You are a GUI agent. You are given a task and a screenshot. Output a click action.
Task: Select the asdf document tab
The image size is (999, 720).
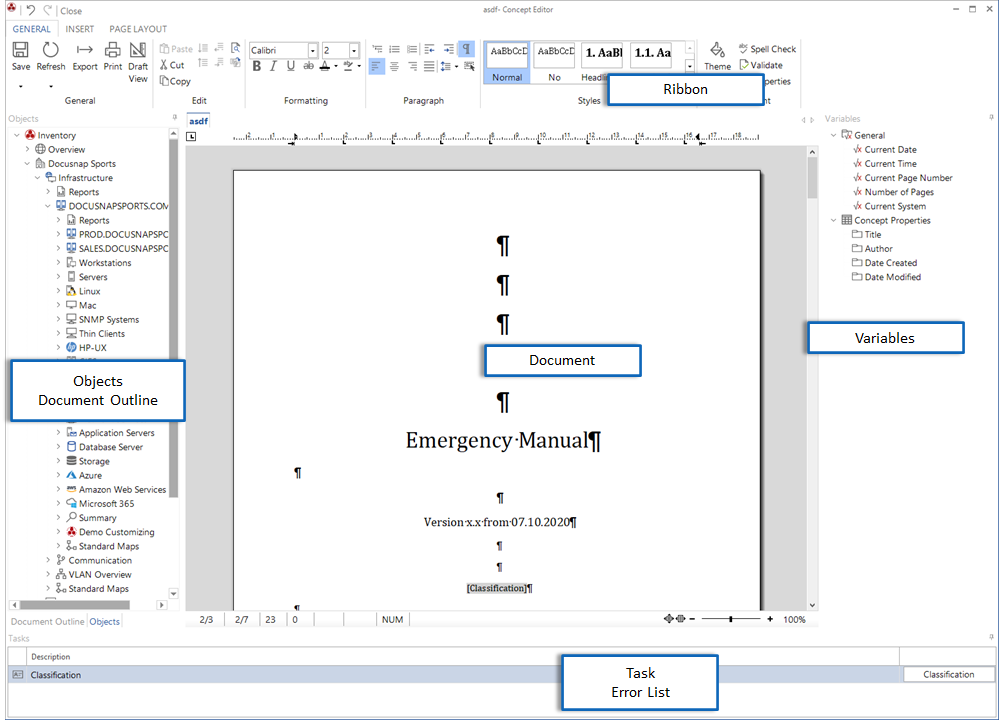(x=198, y=121)
